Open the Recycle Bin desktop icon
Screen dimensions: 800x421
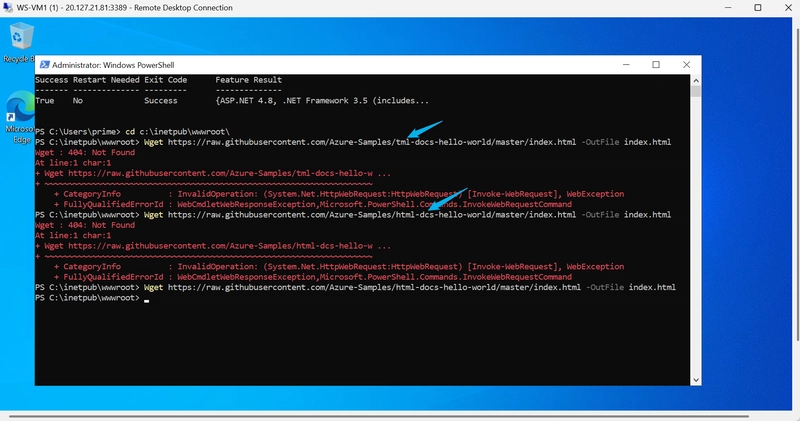19,42
